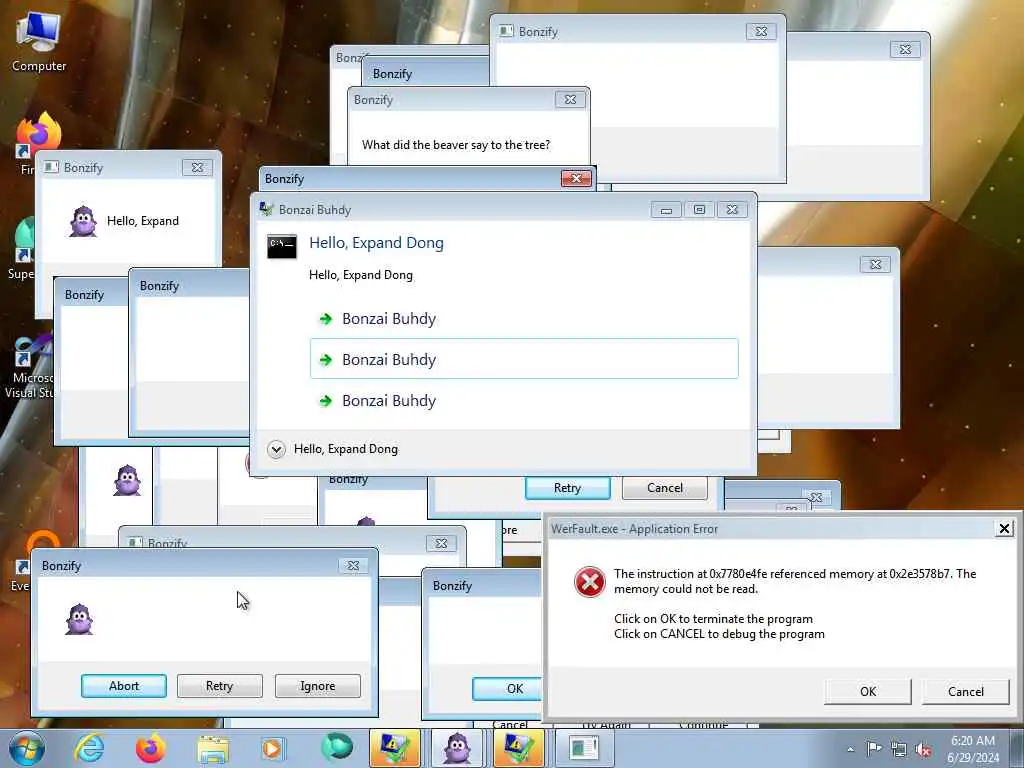Click the muted volume tray icon
This screenshot has width=1024, height=768.
(x=923, y=750)
